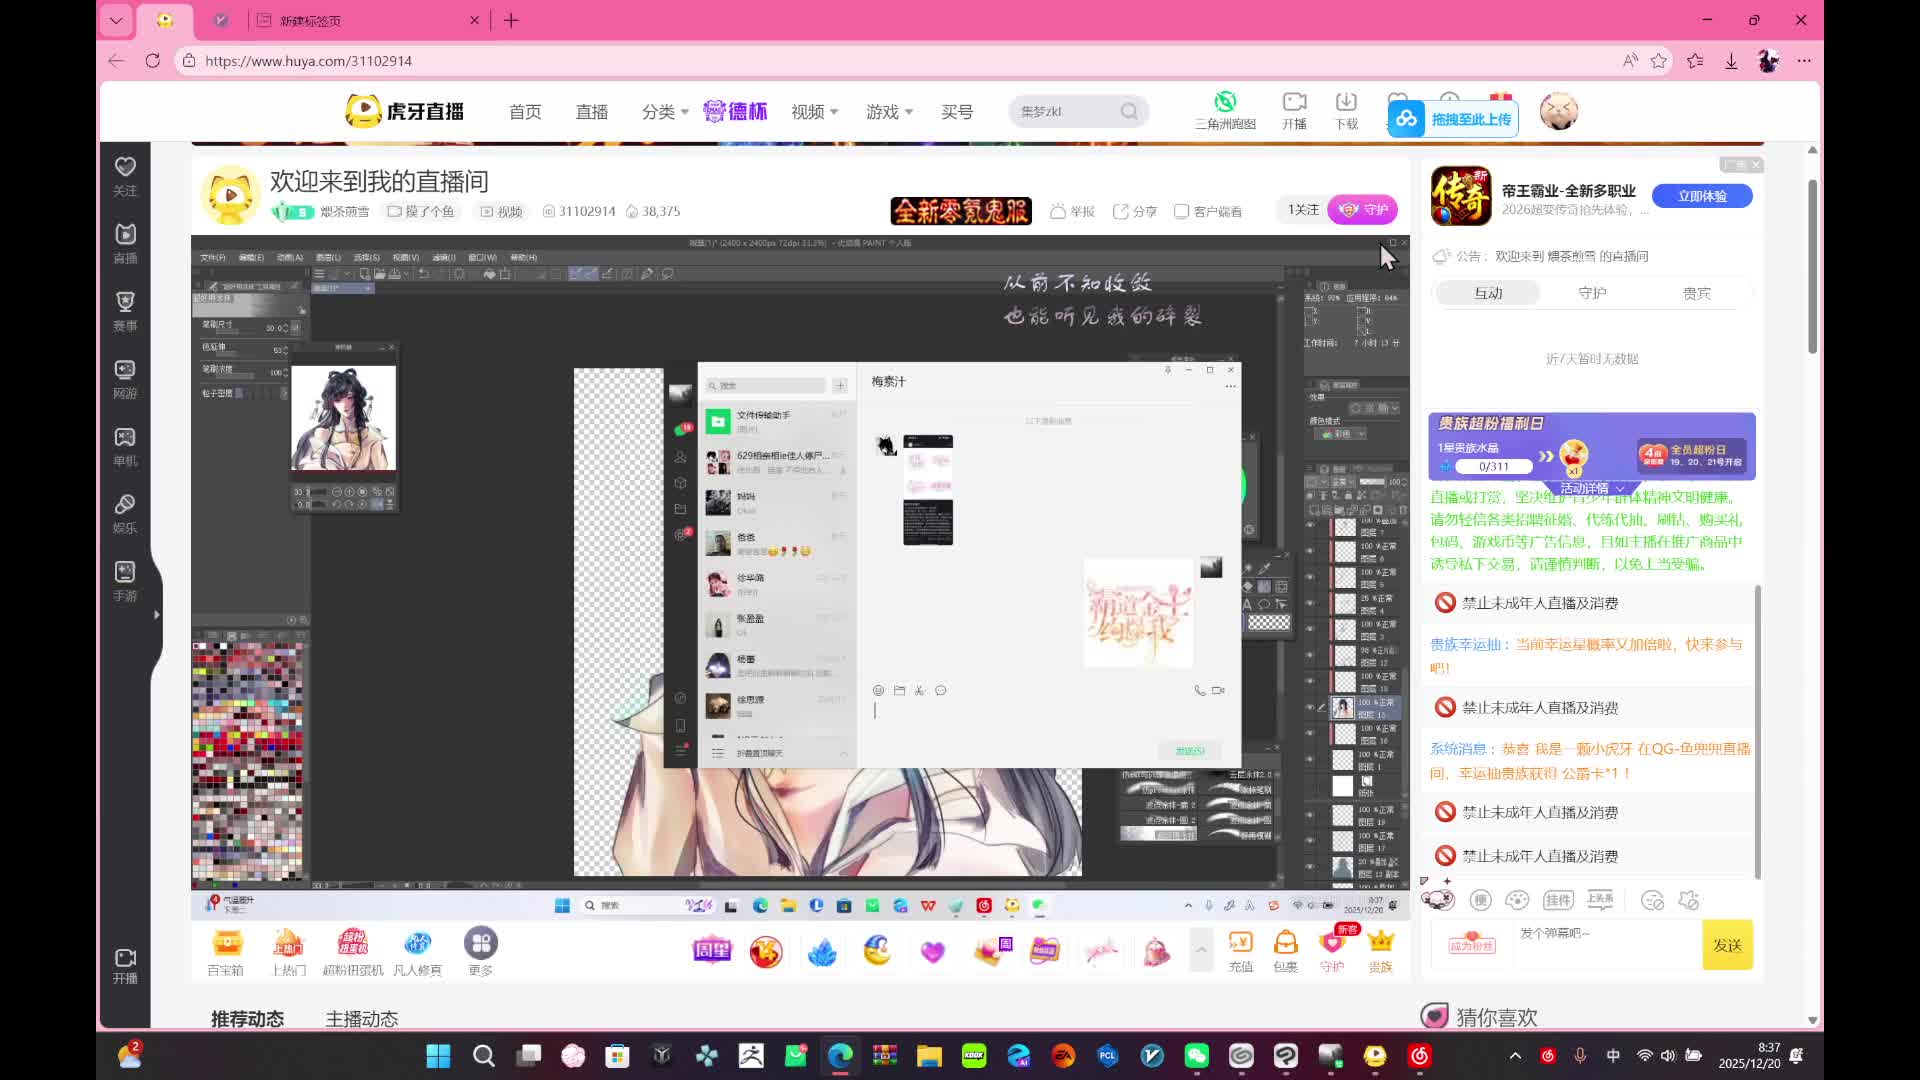Switch to the 贵宾 tab

point(1696,293)
